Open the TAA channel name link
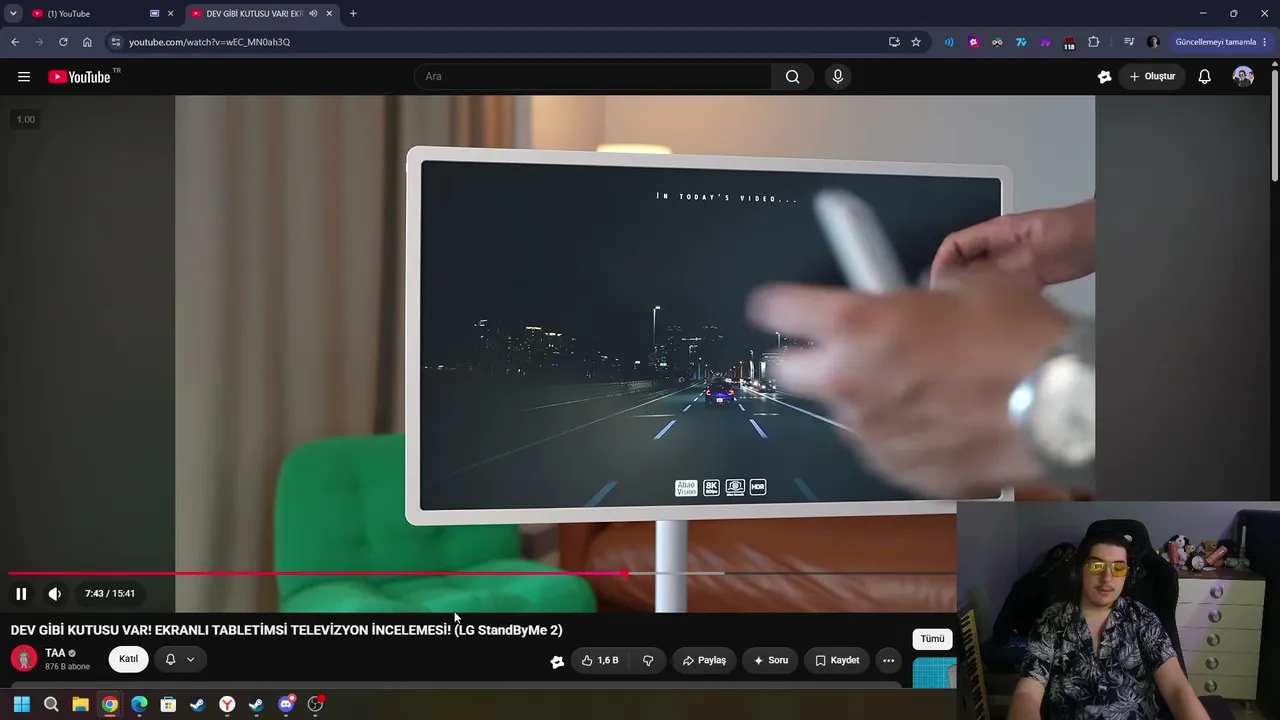 tap(55, 653)
